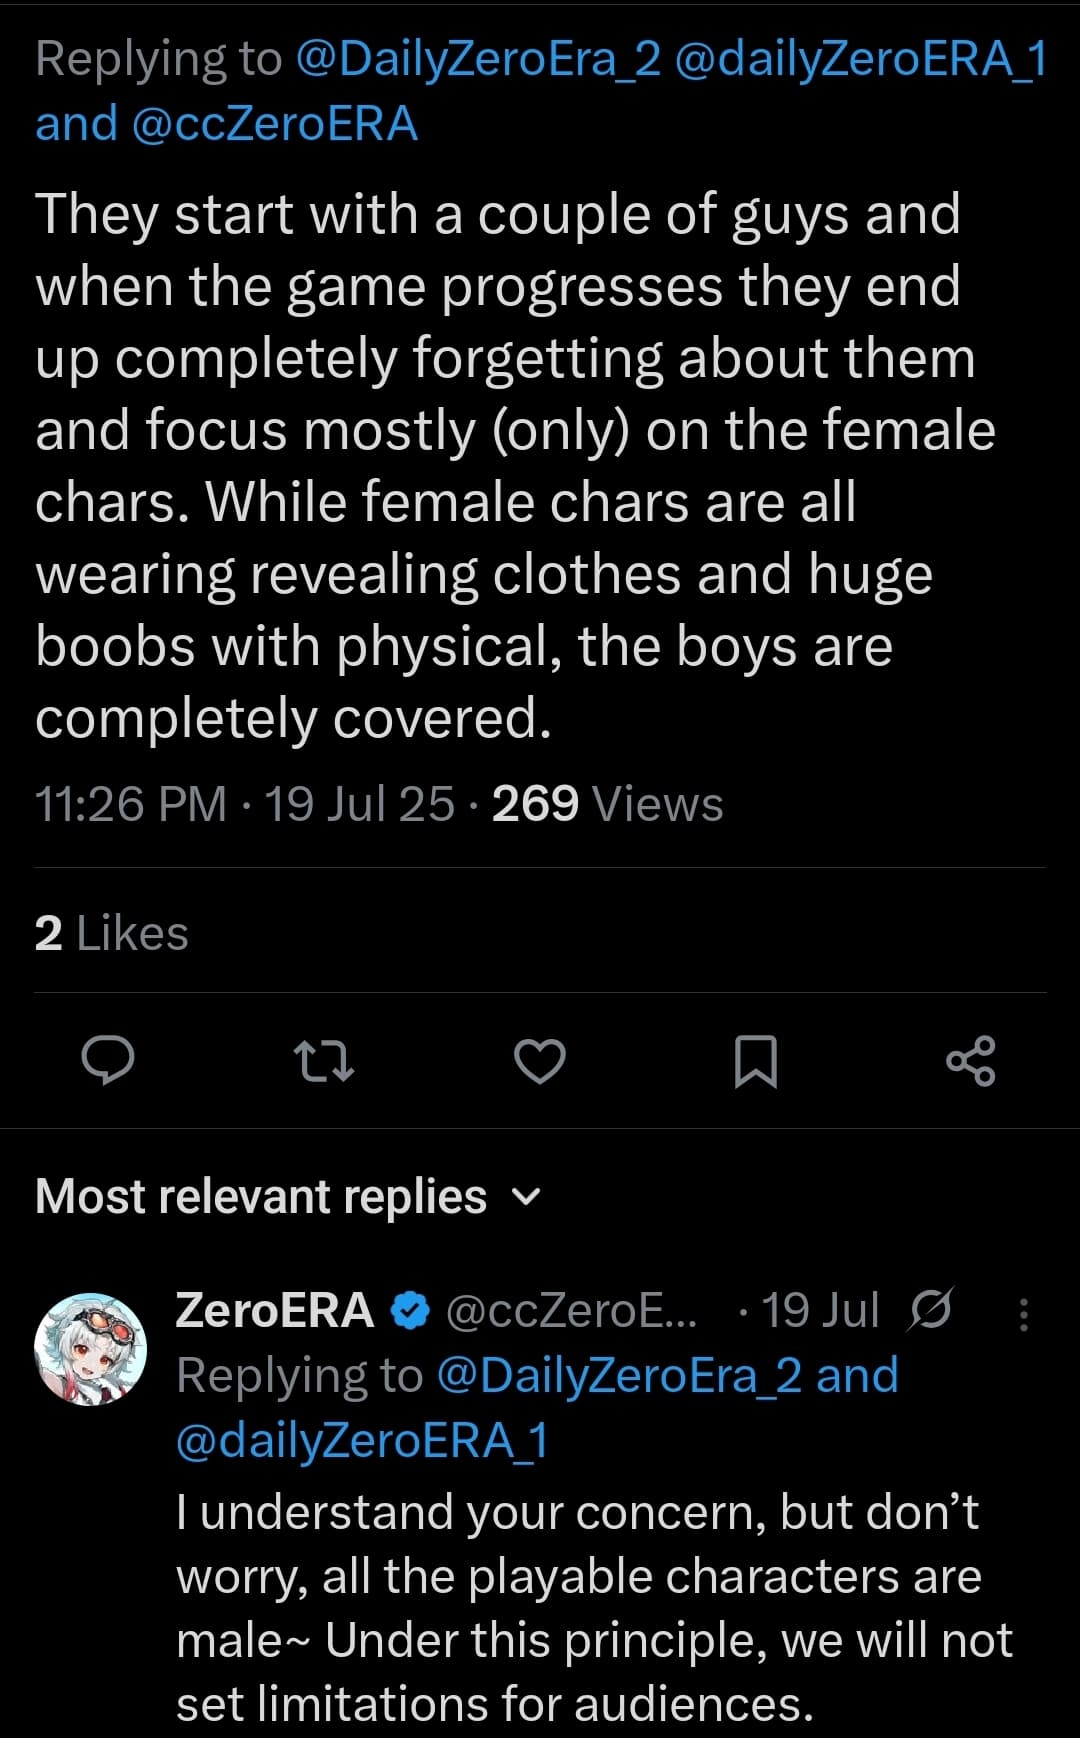This screenshot has width=1080, height=1738.
Task: Open @DailyZeroEra_2 mention in ZeroERA's reply
Action: (619, 1376)
